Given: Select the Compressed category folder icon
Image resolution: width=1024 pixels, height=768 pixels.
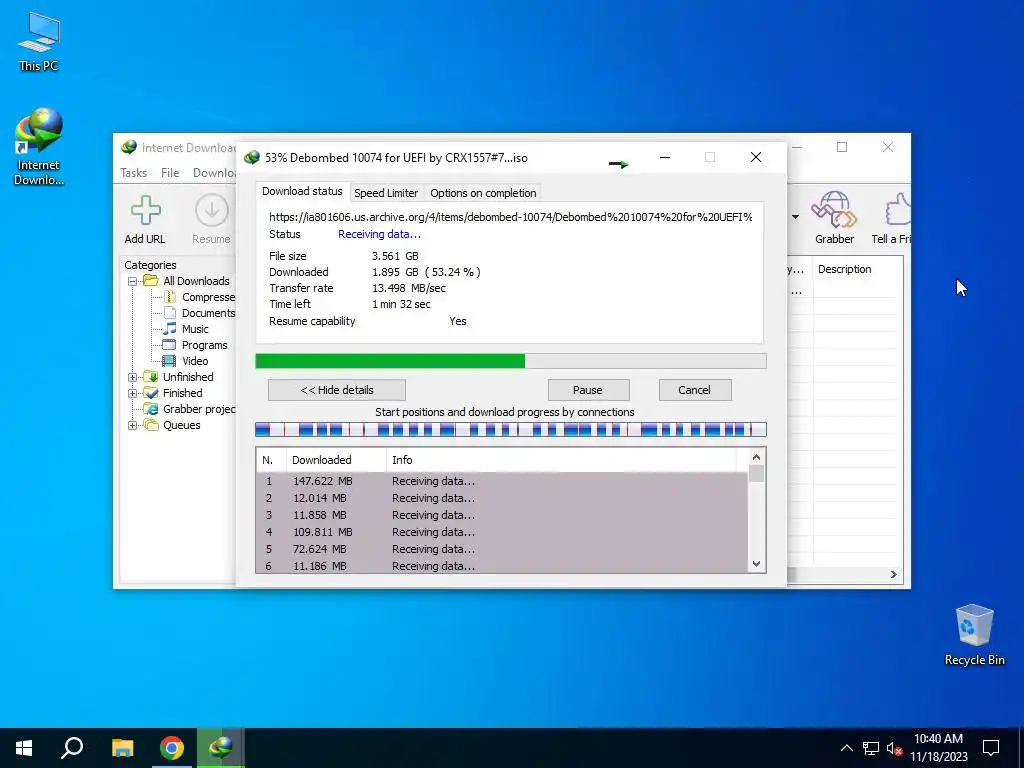Looking at the screenshot, I should coord(169,296).
